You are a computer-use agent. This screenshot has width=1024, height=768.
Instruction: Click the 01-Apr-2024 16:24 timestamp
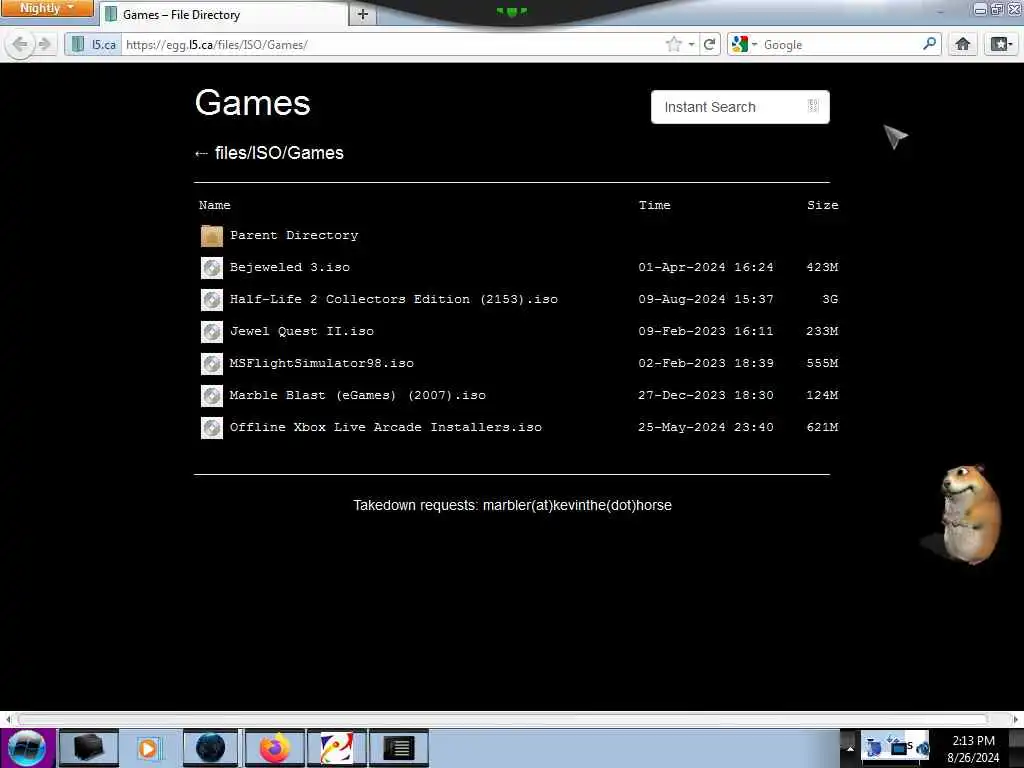coord(706,267)
